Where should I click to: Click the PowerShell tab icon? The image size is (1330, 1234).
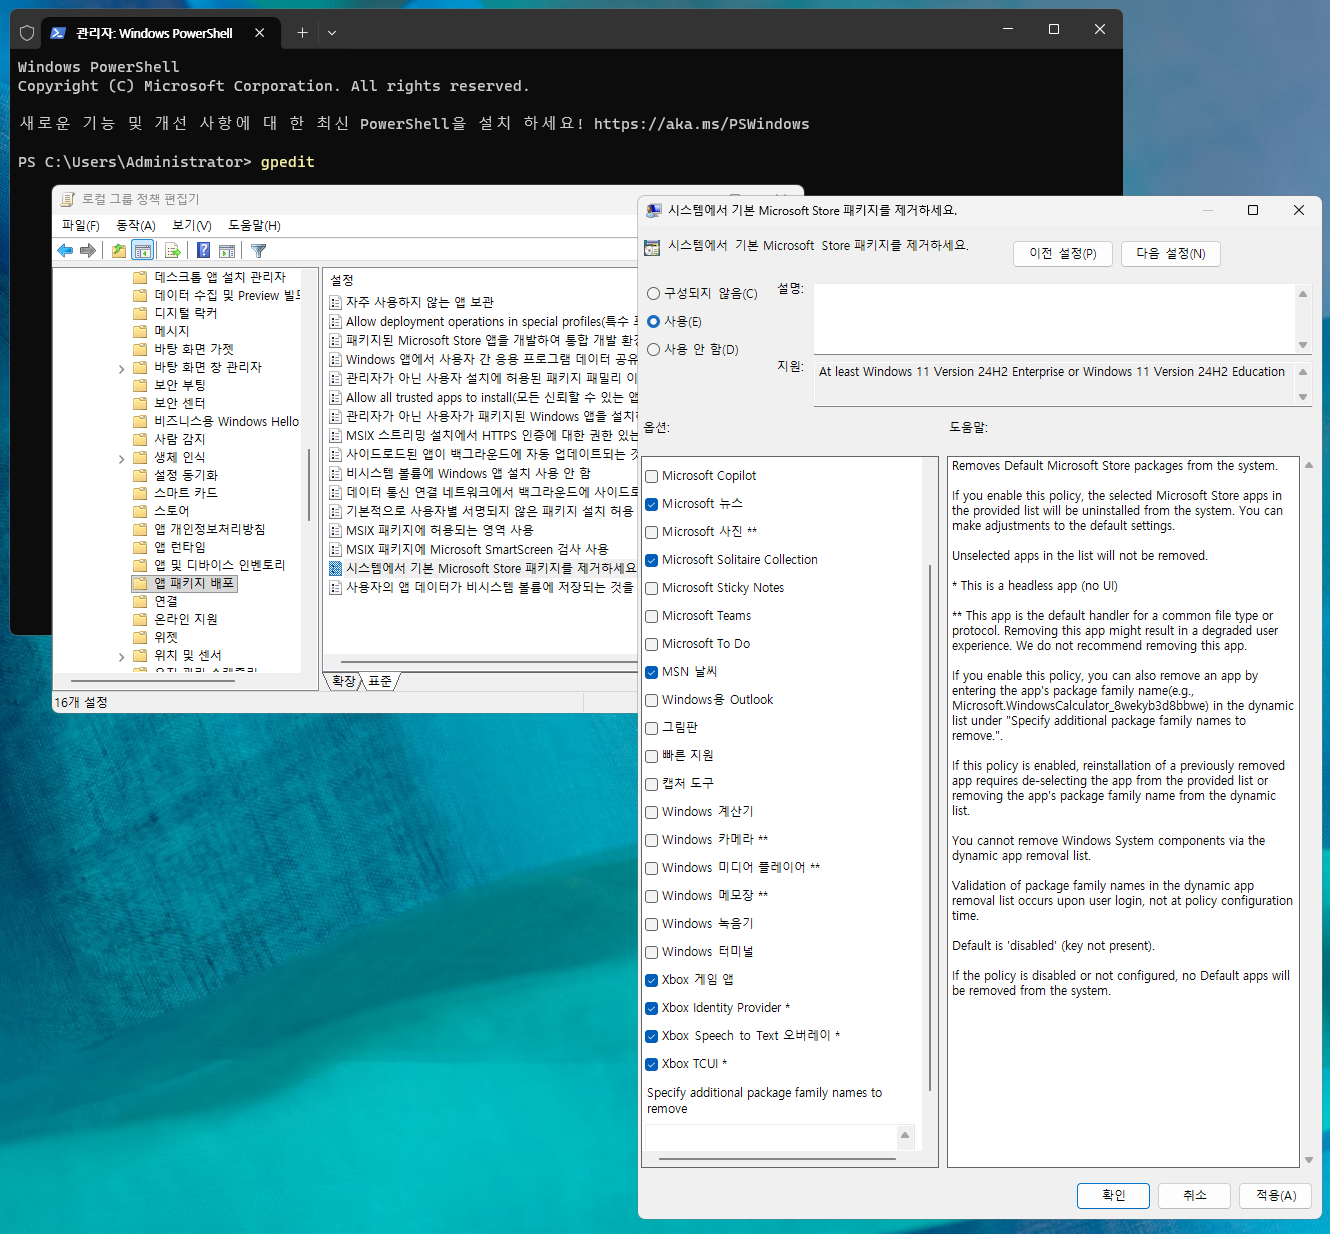tap(58, 33)
